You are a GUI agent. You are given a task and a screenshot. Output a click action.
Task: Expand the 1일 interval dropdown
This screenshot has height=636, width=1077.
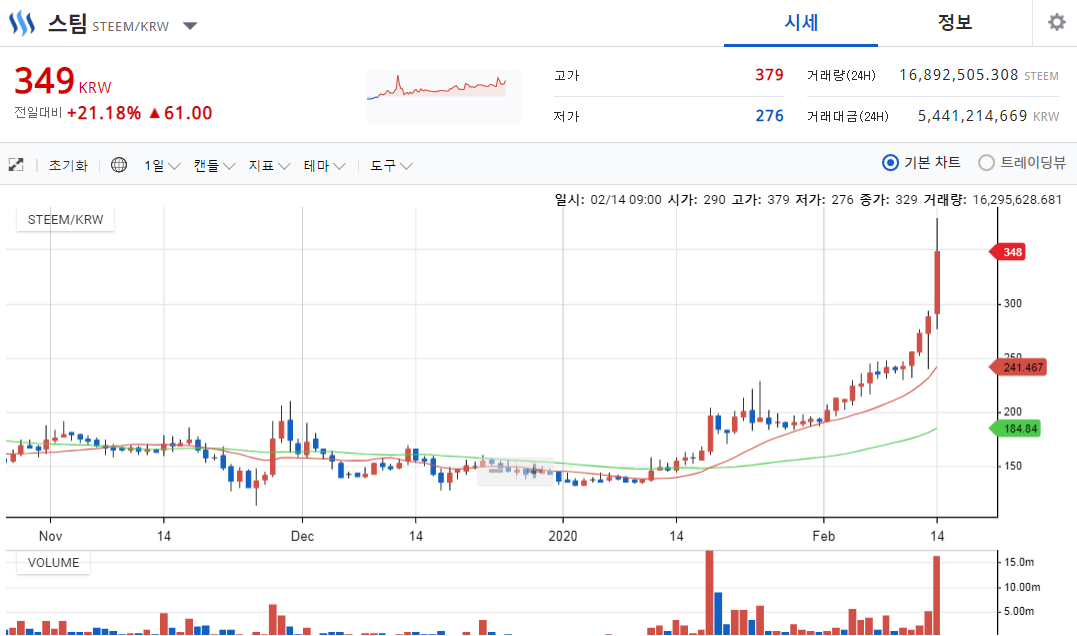tap(161, 166)
